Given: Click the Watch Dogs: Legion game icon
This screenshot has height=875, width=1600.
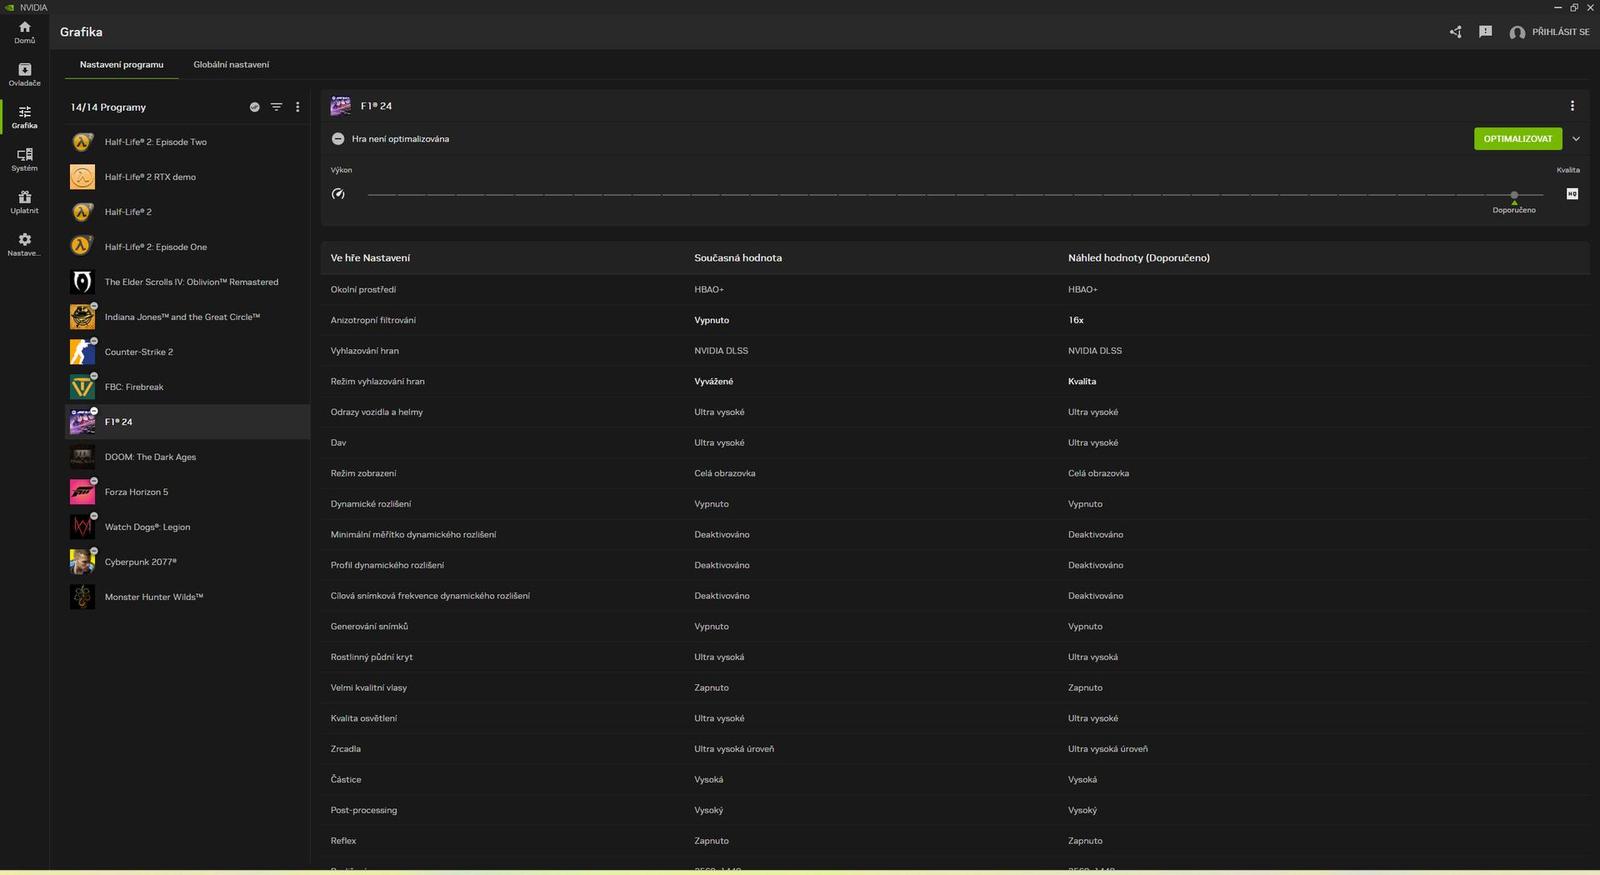Looking at the screenshot, I should coord(82,527).
